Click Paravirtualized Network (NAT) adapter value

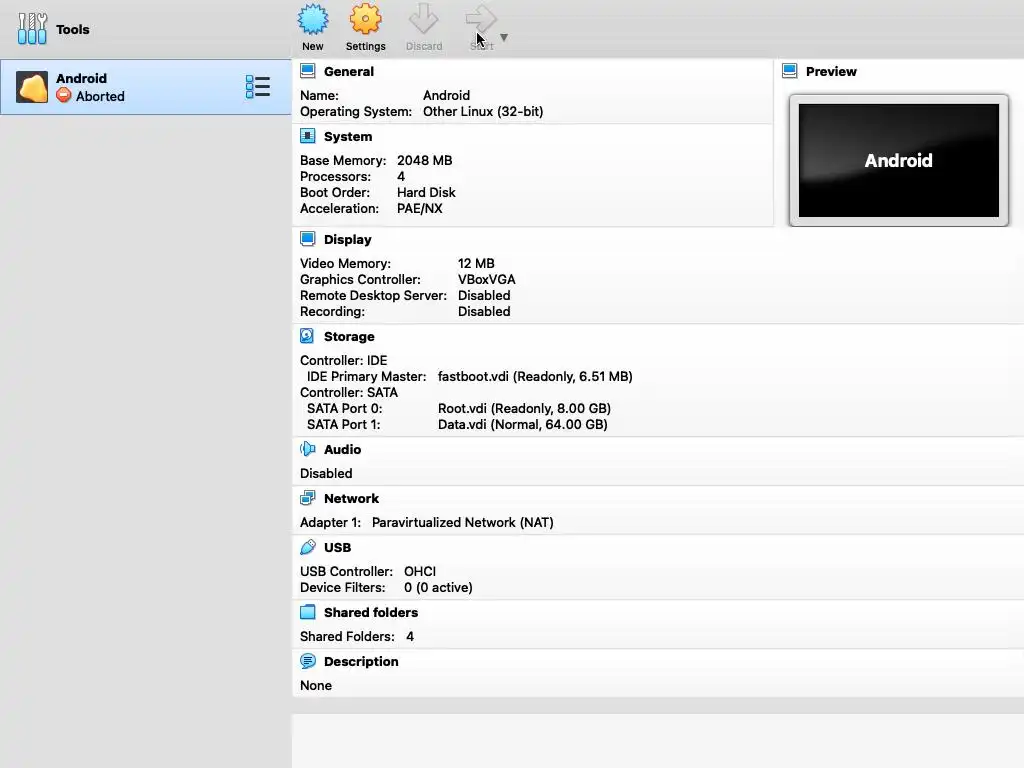(462, 522)
